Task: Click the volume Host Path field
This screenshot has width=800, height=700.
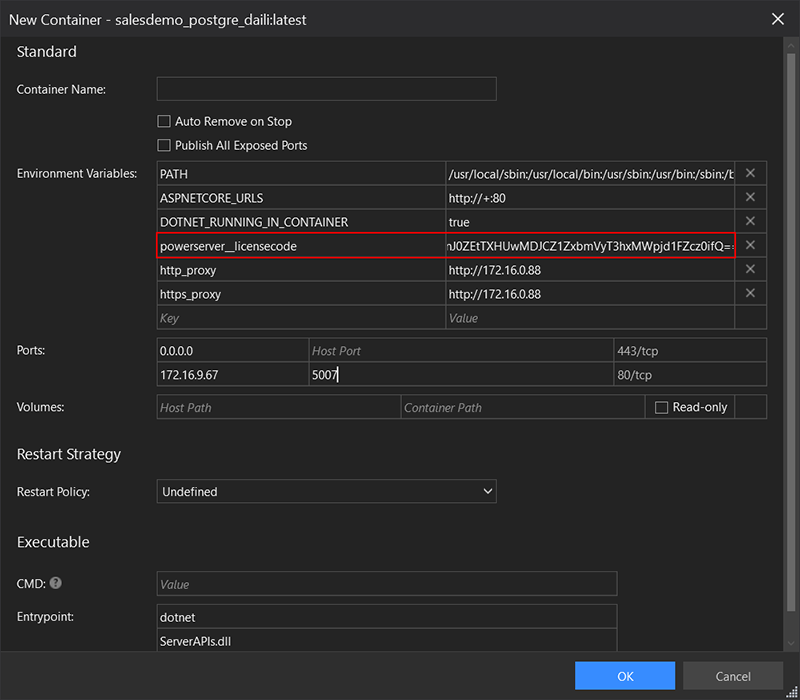Action: [x=278, y=407]
